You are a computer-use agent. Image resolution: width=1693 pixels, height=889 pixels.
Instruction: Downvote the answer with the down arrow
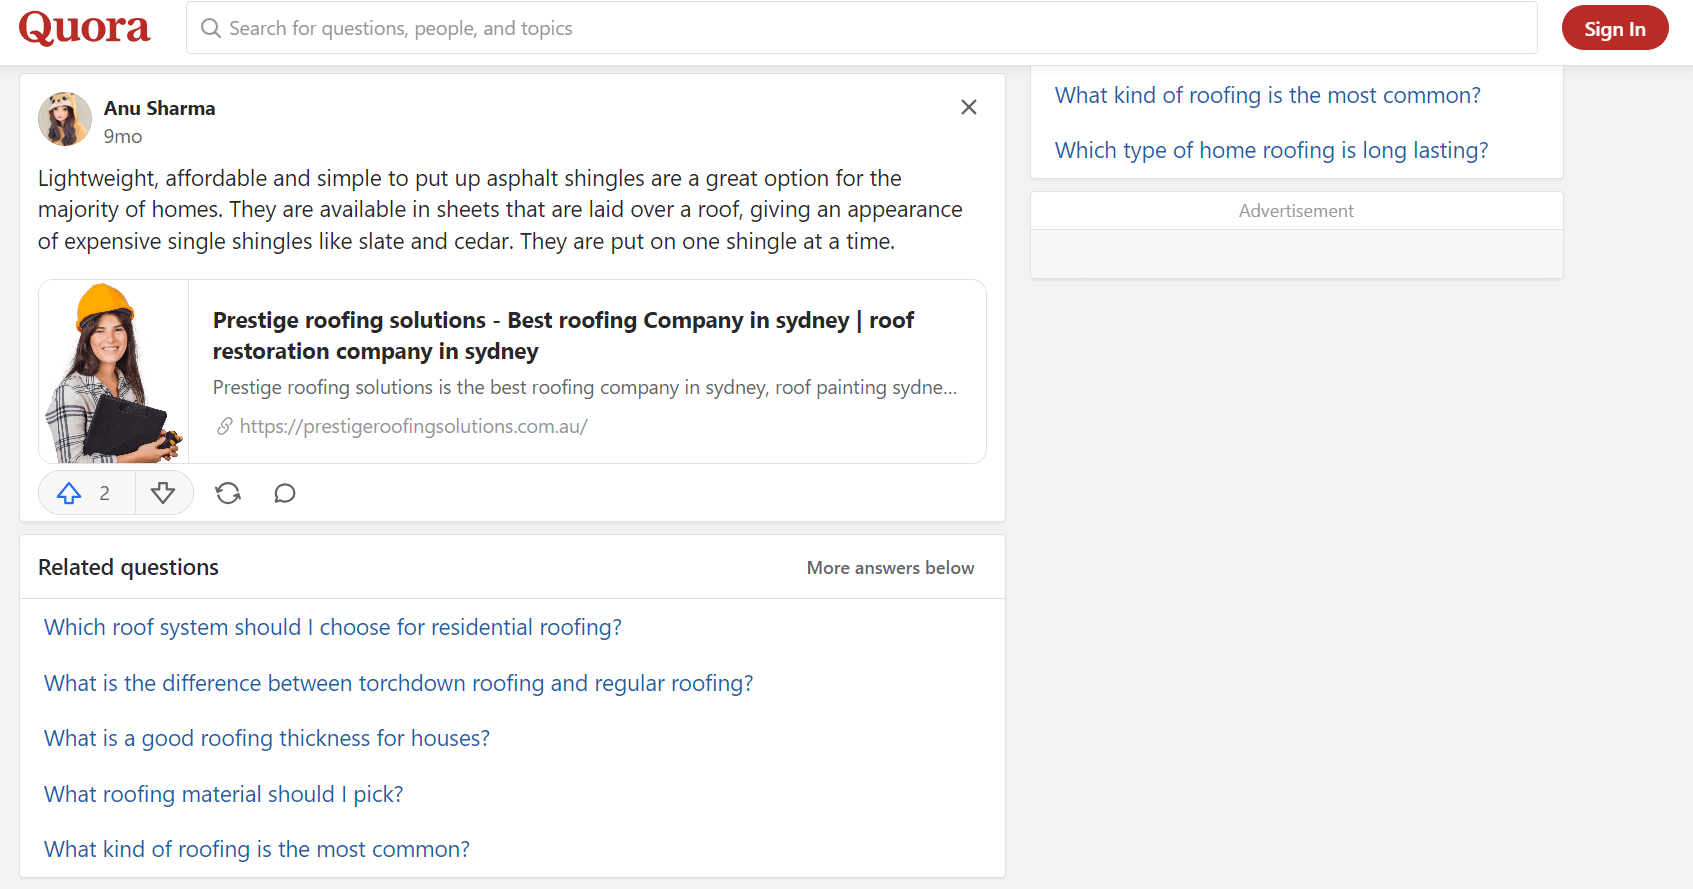click(163, 493)
